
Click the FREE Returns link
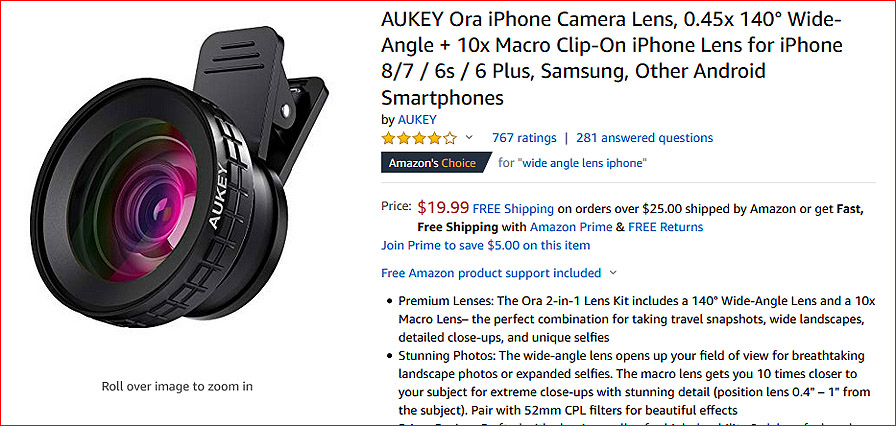tap(666, 227)
